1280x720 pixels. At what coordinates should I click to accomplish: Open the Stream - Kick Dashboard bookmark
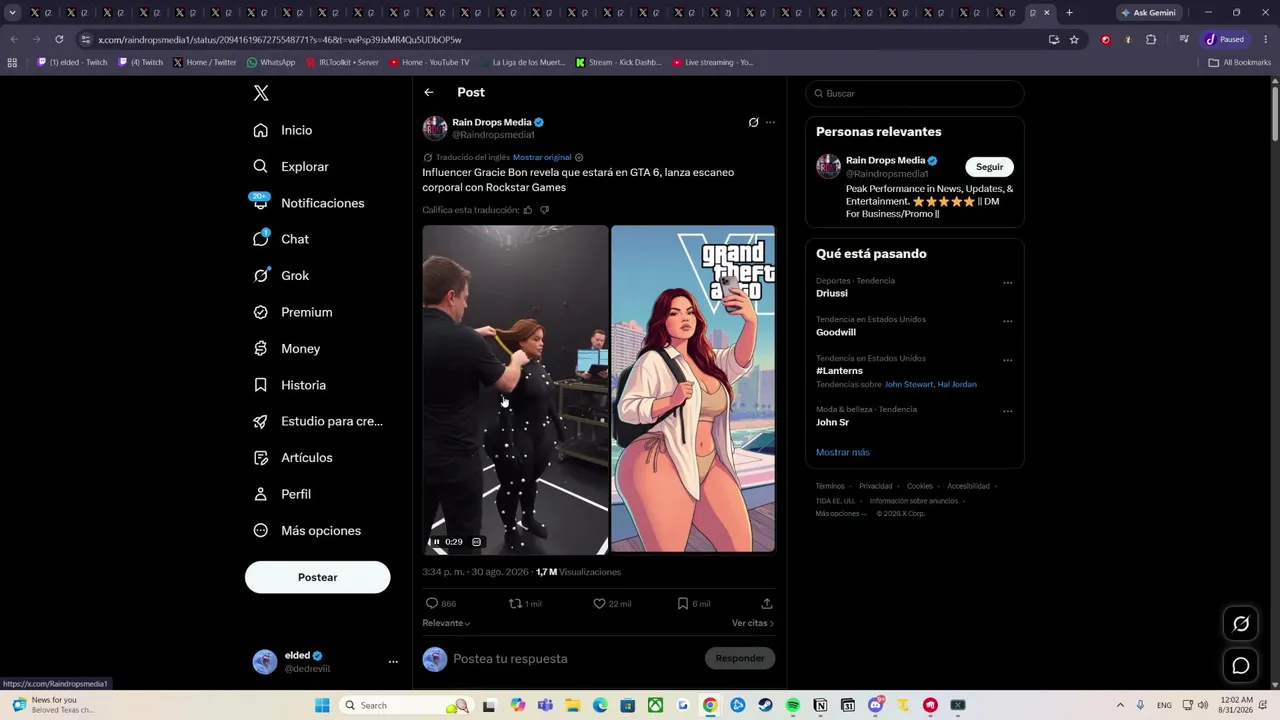tap(619, 62)
